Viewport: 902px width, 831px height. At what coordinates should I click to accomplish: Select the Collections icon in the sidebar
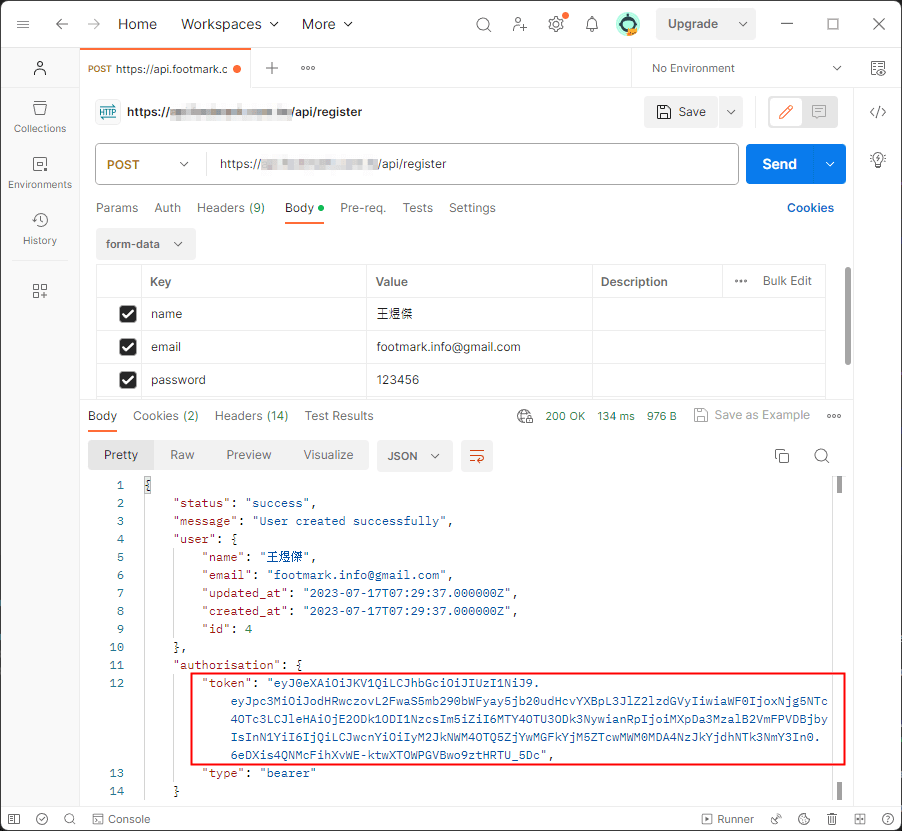[x=39, y=117]
